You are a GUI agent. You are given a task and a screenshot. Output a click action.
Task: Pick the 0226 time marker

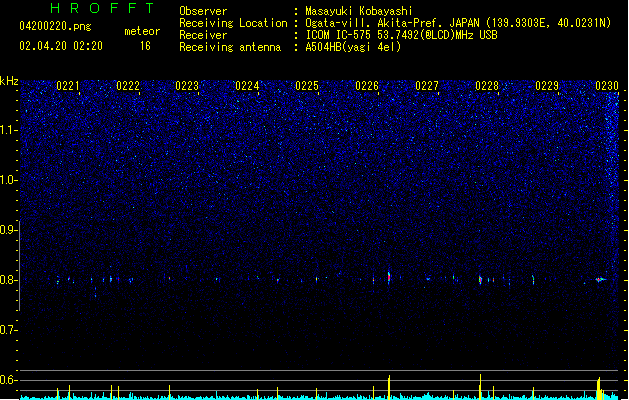tap(367, 86)
